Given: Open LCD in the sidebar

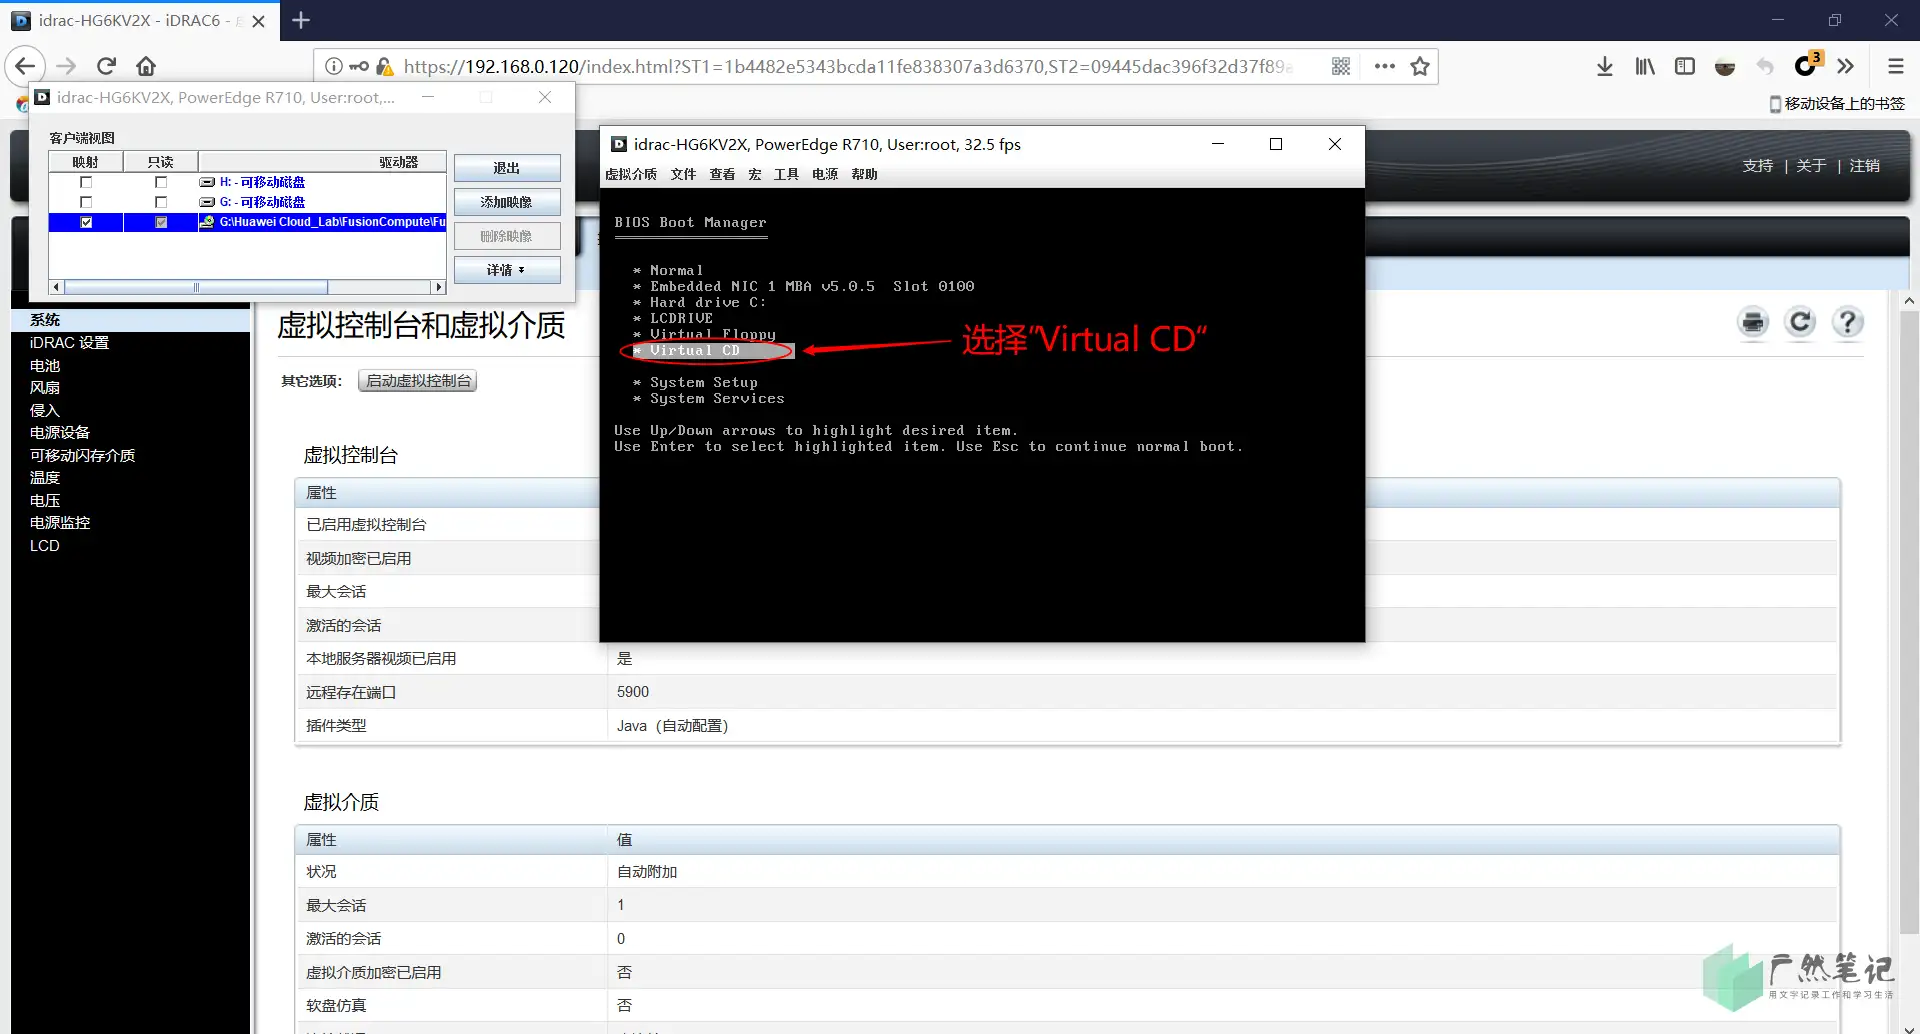Looking at the screenshot, I should (45, 545).
